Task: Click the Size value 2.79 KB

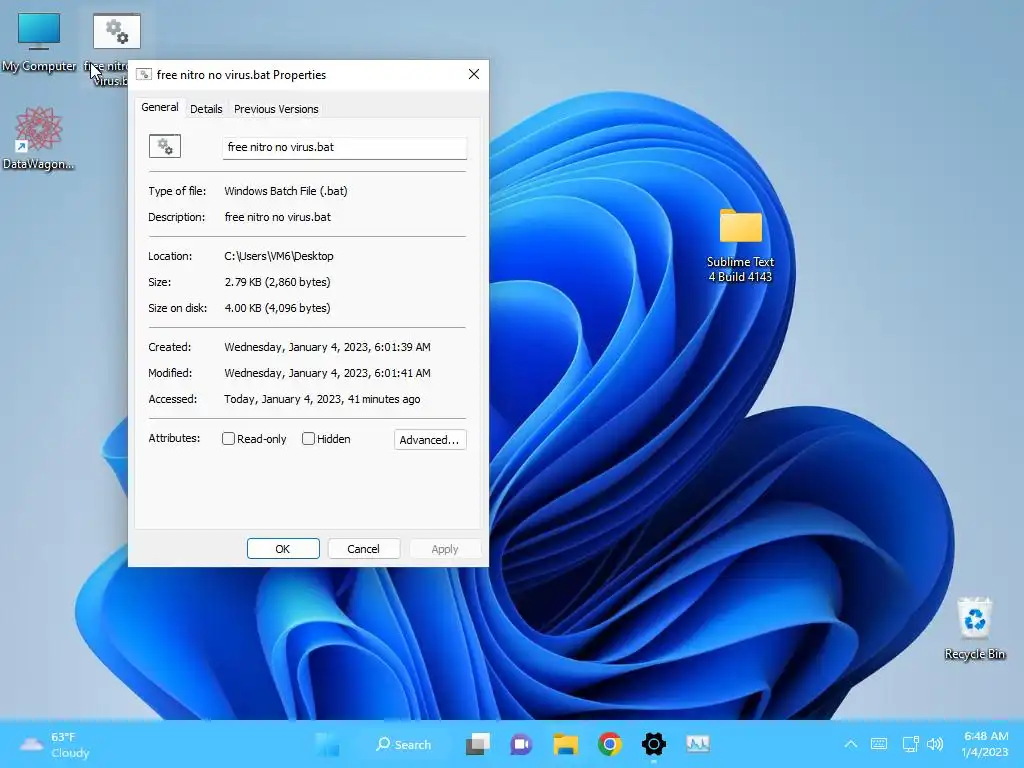Action: point(278,282)
